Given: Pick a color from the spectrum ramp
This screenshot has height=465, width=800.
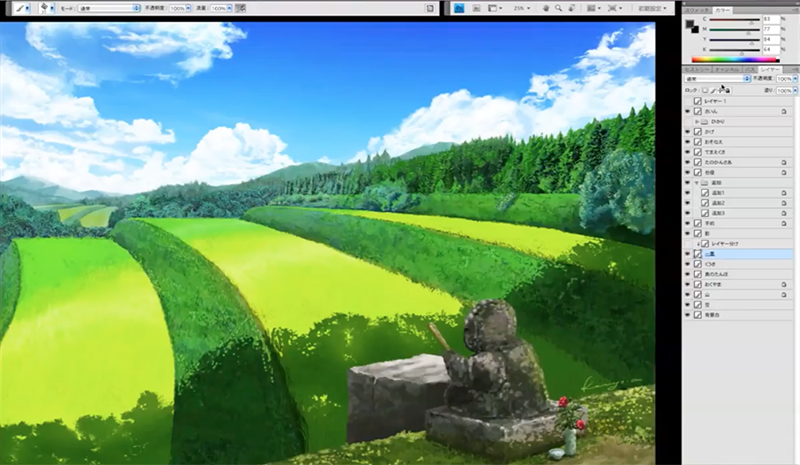Looking at the screenshot, I should pos(735,60).
